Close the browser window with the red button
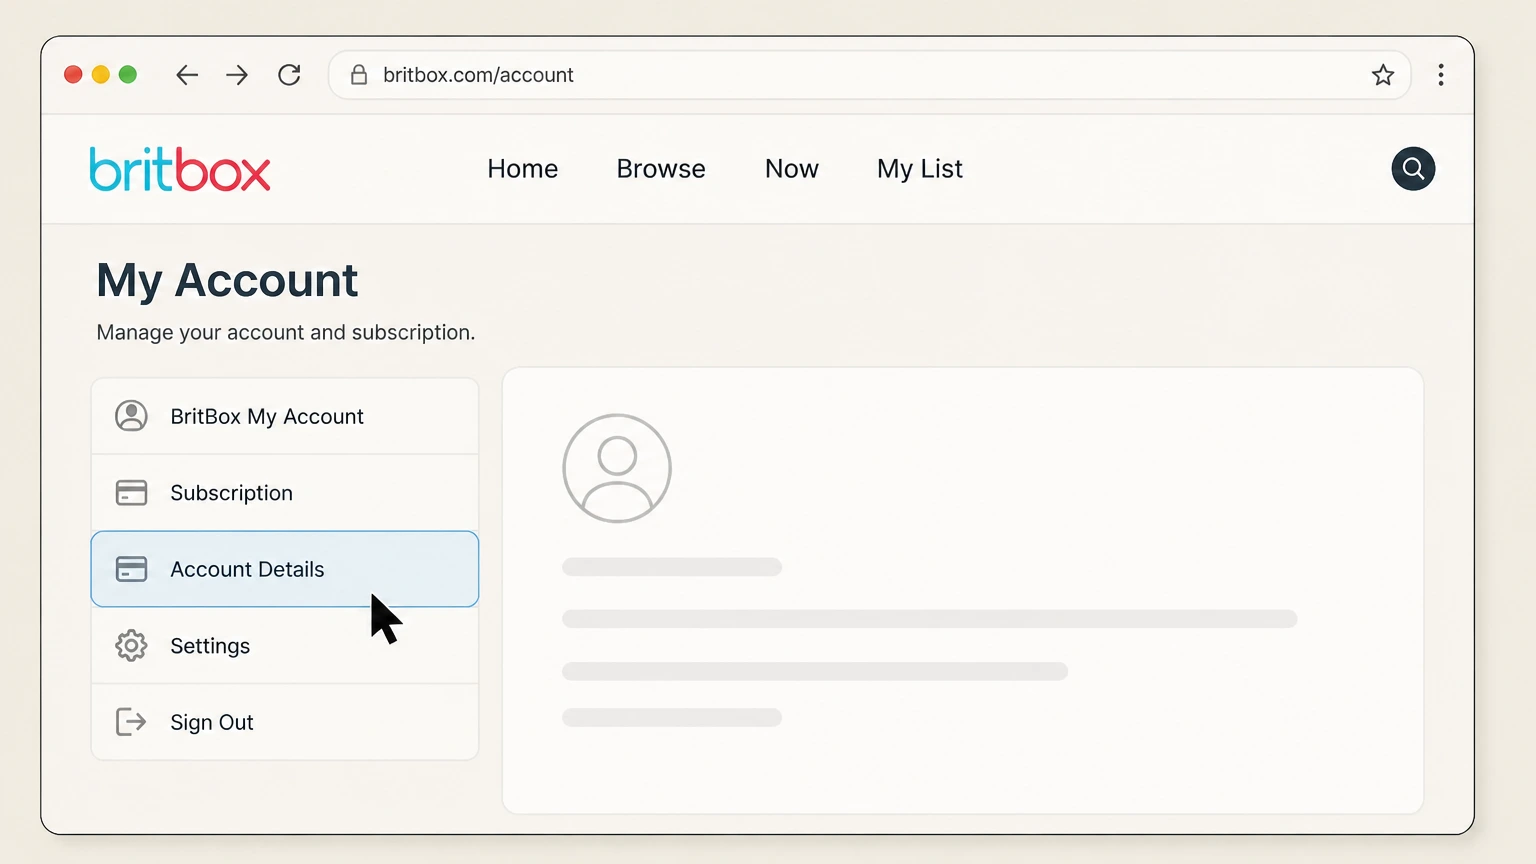The width and height of the screenshot is (1536, 864). point(73,75)
